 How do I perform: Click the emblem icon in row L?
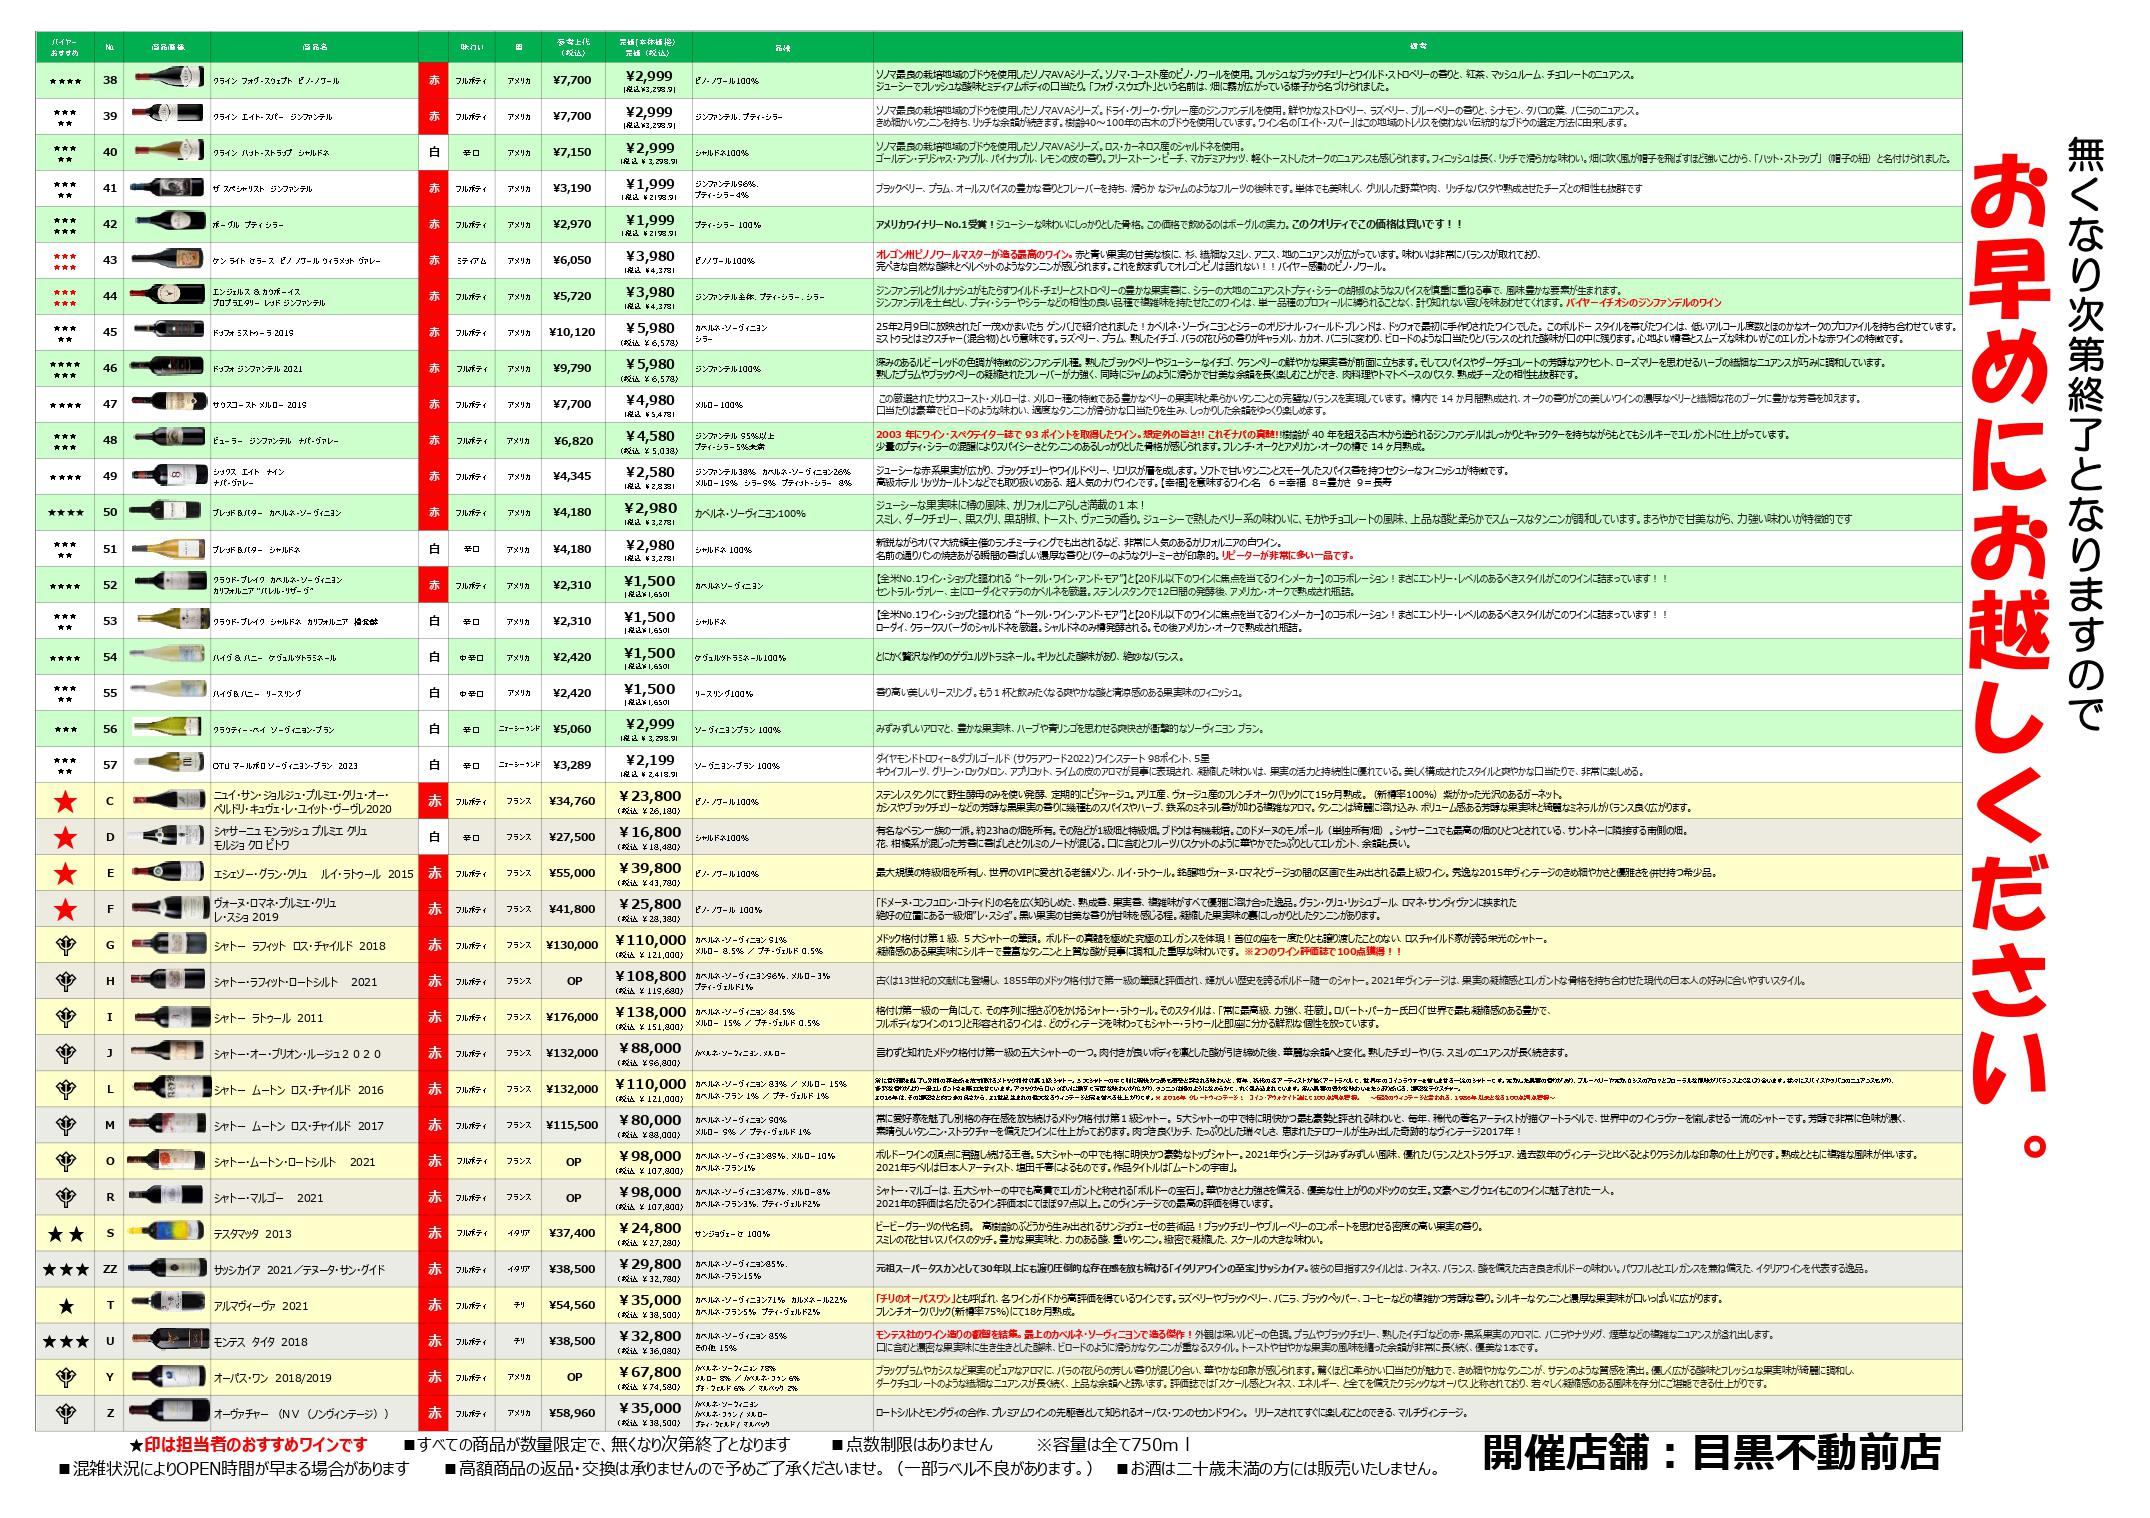pos(65,1090)
